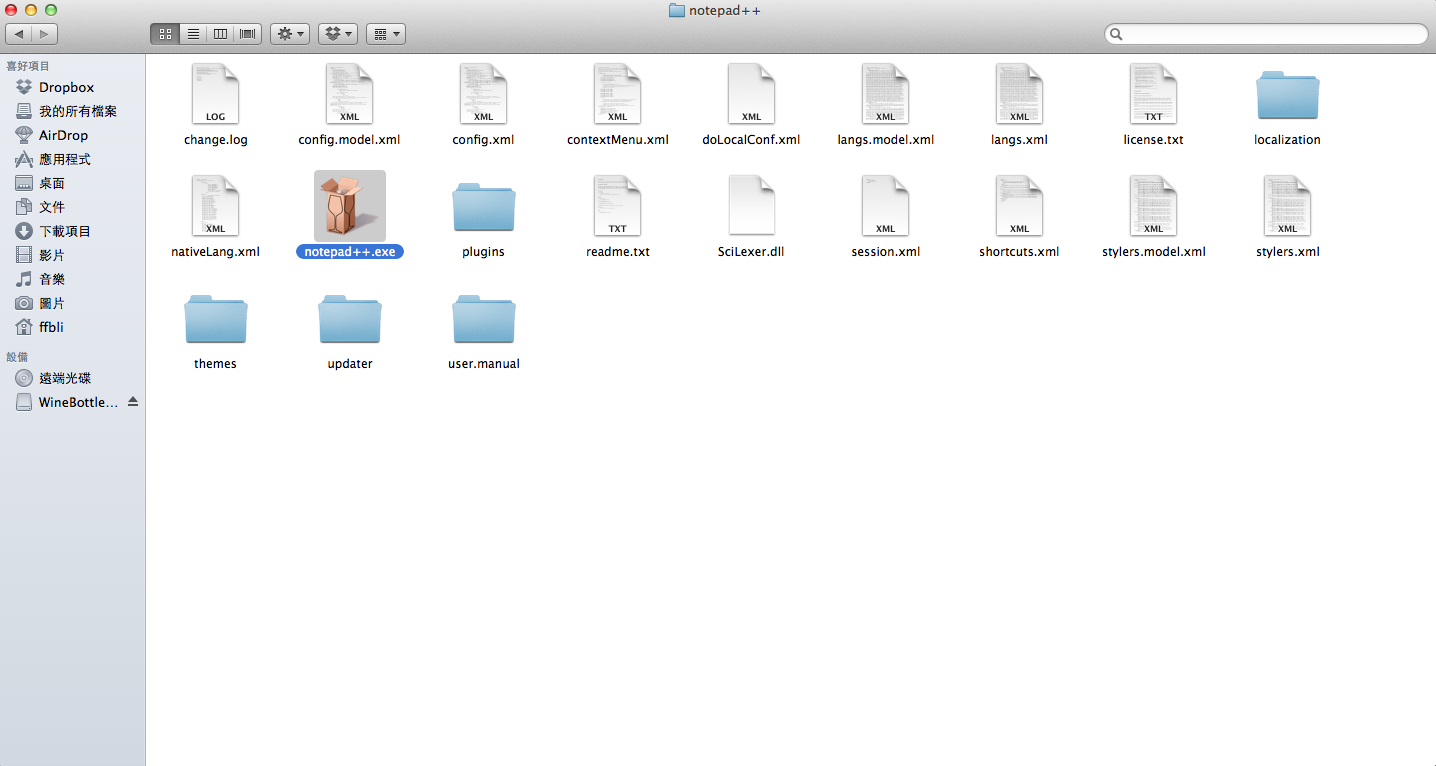This screenshot has height=766, width=1436.
Task: Open the localization folder
Action: point(1287,93)
